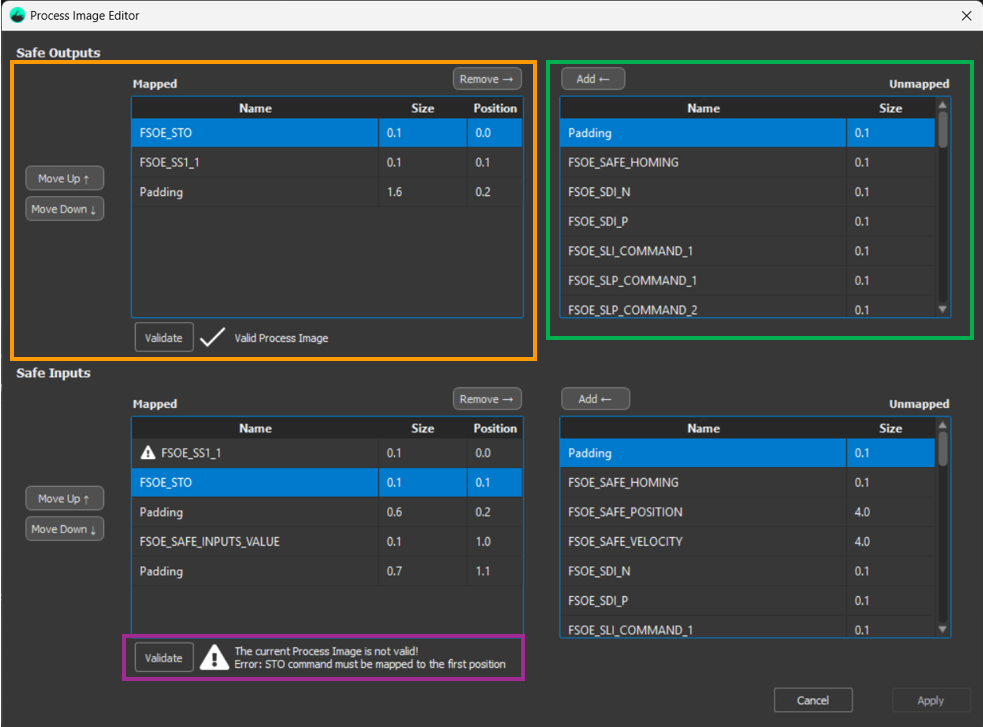
Task: Select FSOE_SAFE_POSITION in Safe Inputs unmapped list
Action: pos(625,512)
